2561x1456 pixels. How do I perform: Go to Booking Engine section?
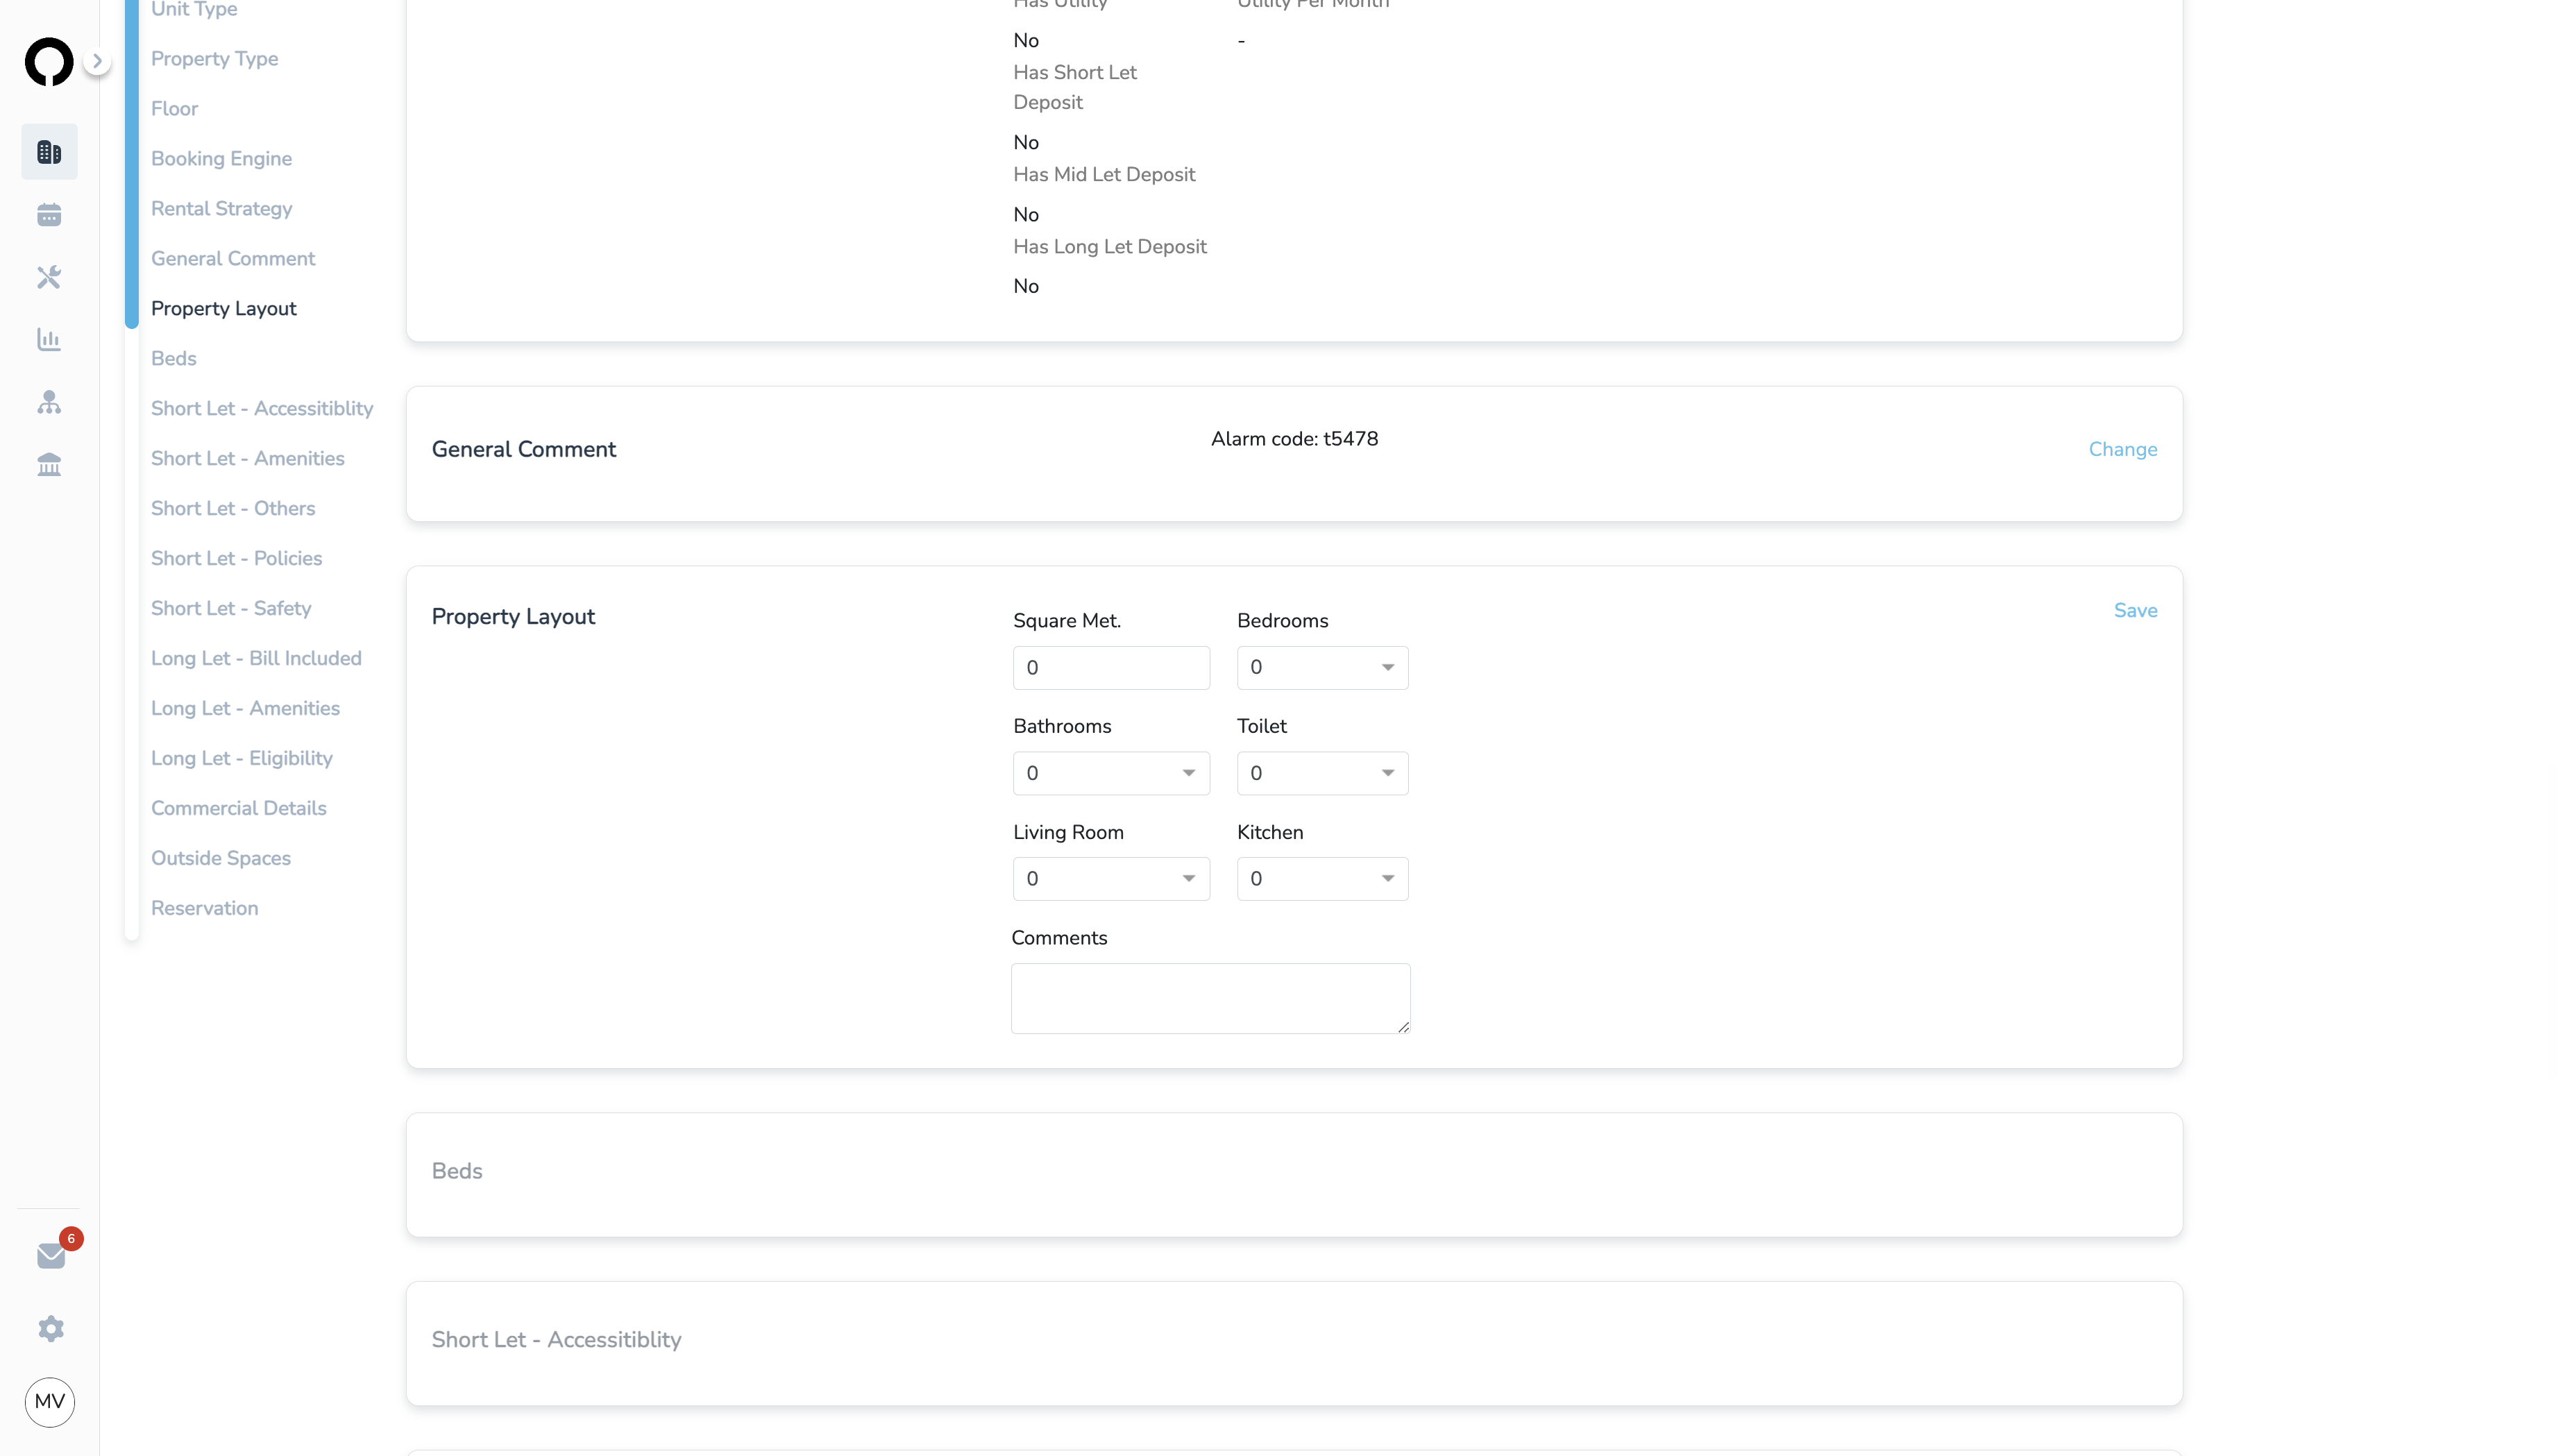222,159
